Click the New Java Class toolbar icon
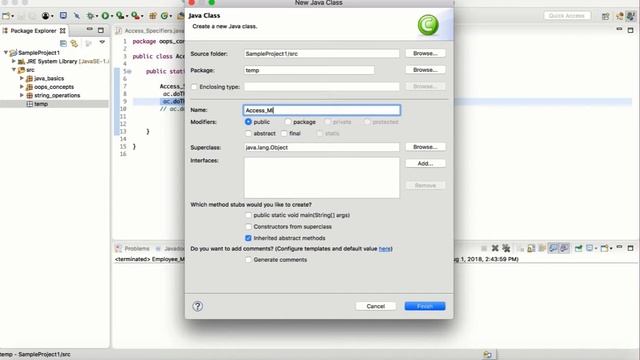Viewport: 640px width, 360px height. click(x=164, y=16)
